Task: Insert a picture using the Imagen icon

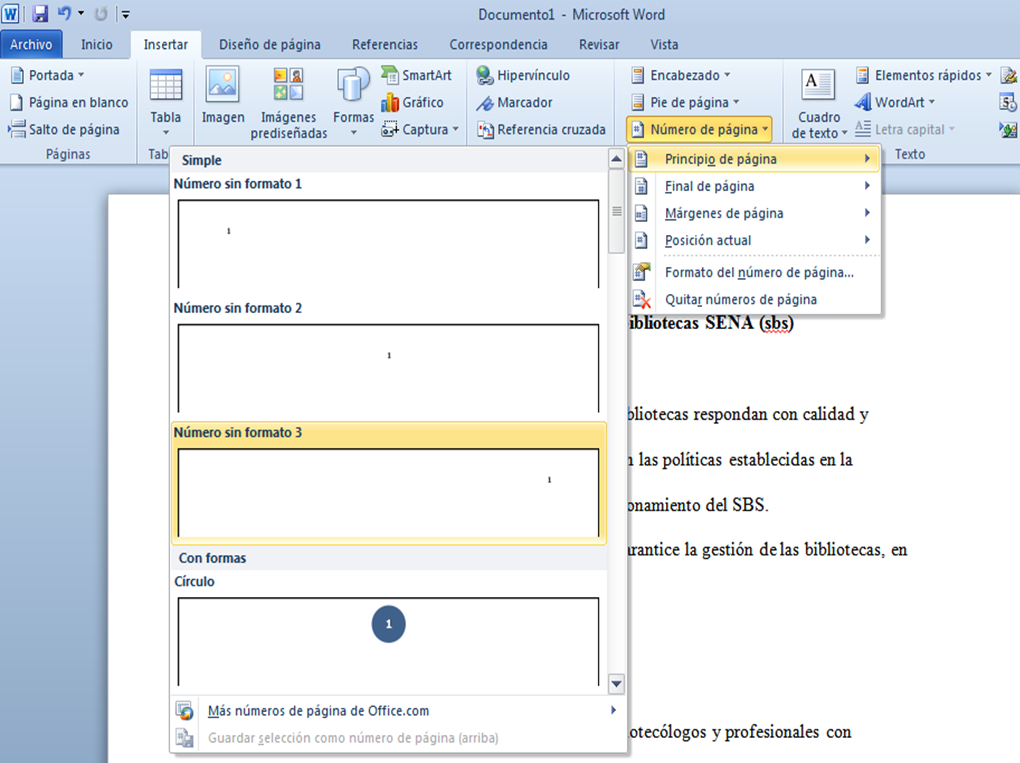Action: click(x=223, y=95)
